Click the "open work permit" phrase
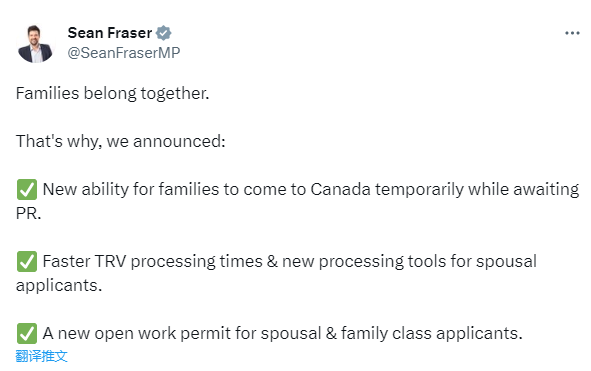The height and width of the screenshot is (371, 591). [x=162, y=333]
